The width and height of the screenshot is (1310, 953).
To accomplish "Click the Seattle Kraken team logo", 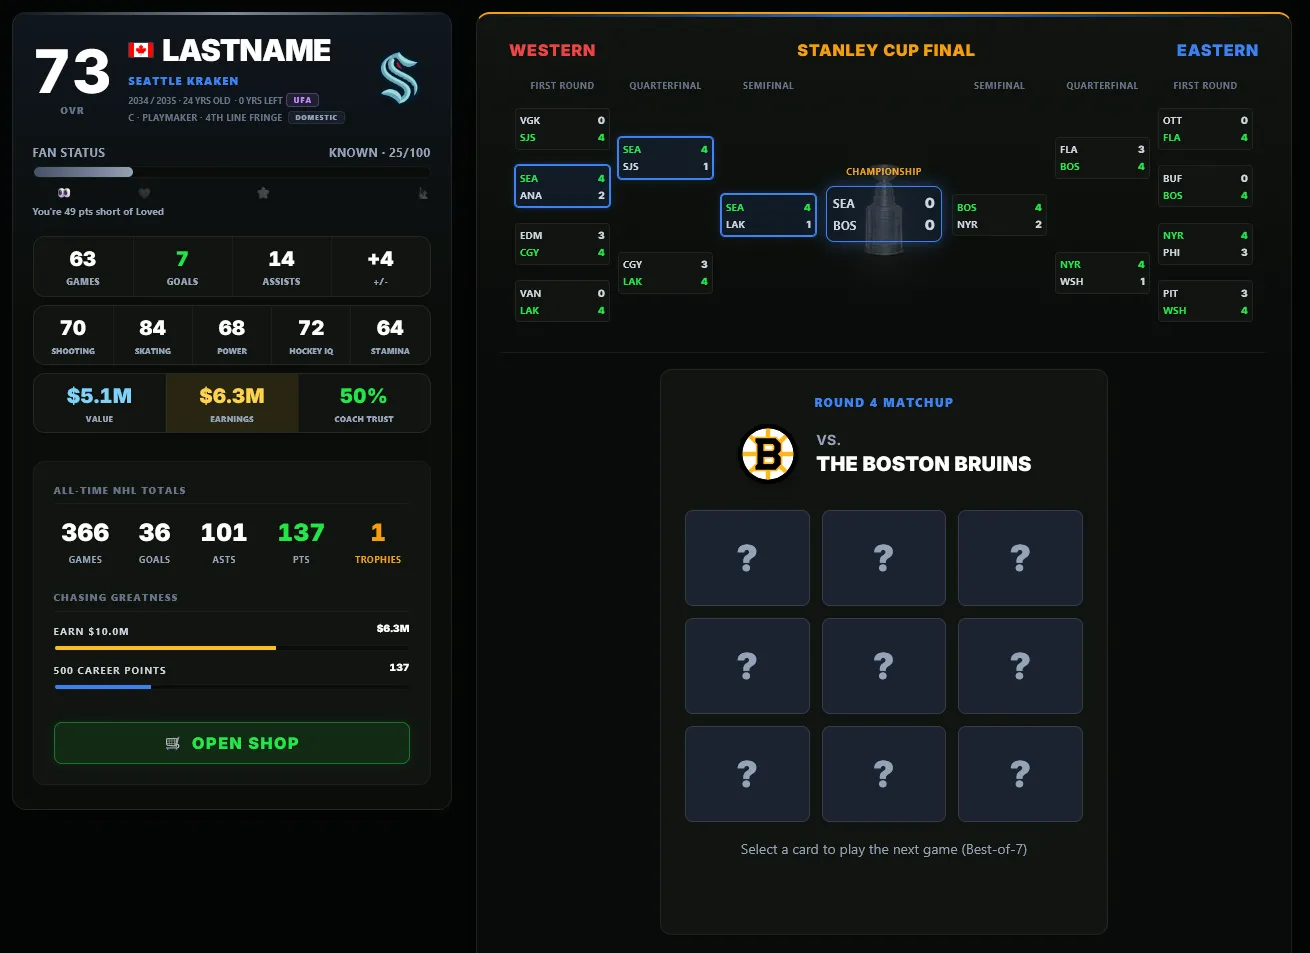I will (399, 79).
